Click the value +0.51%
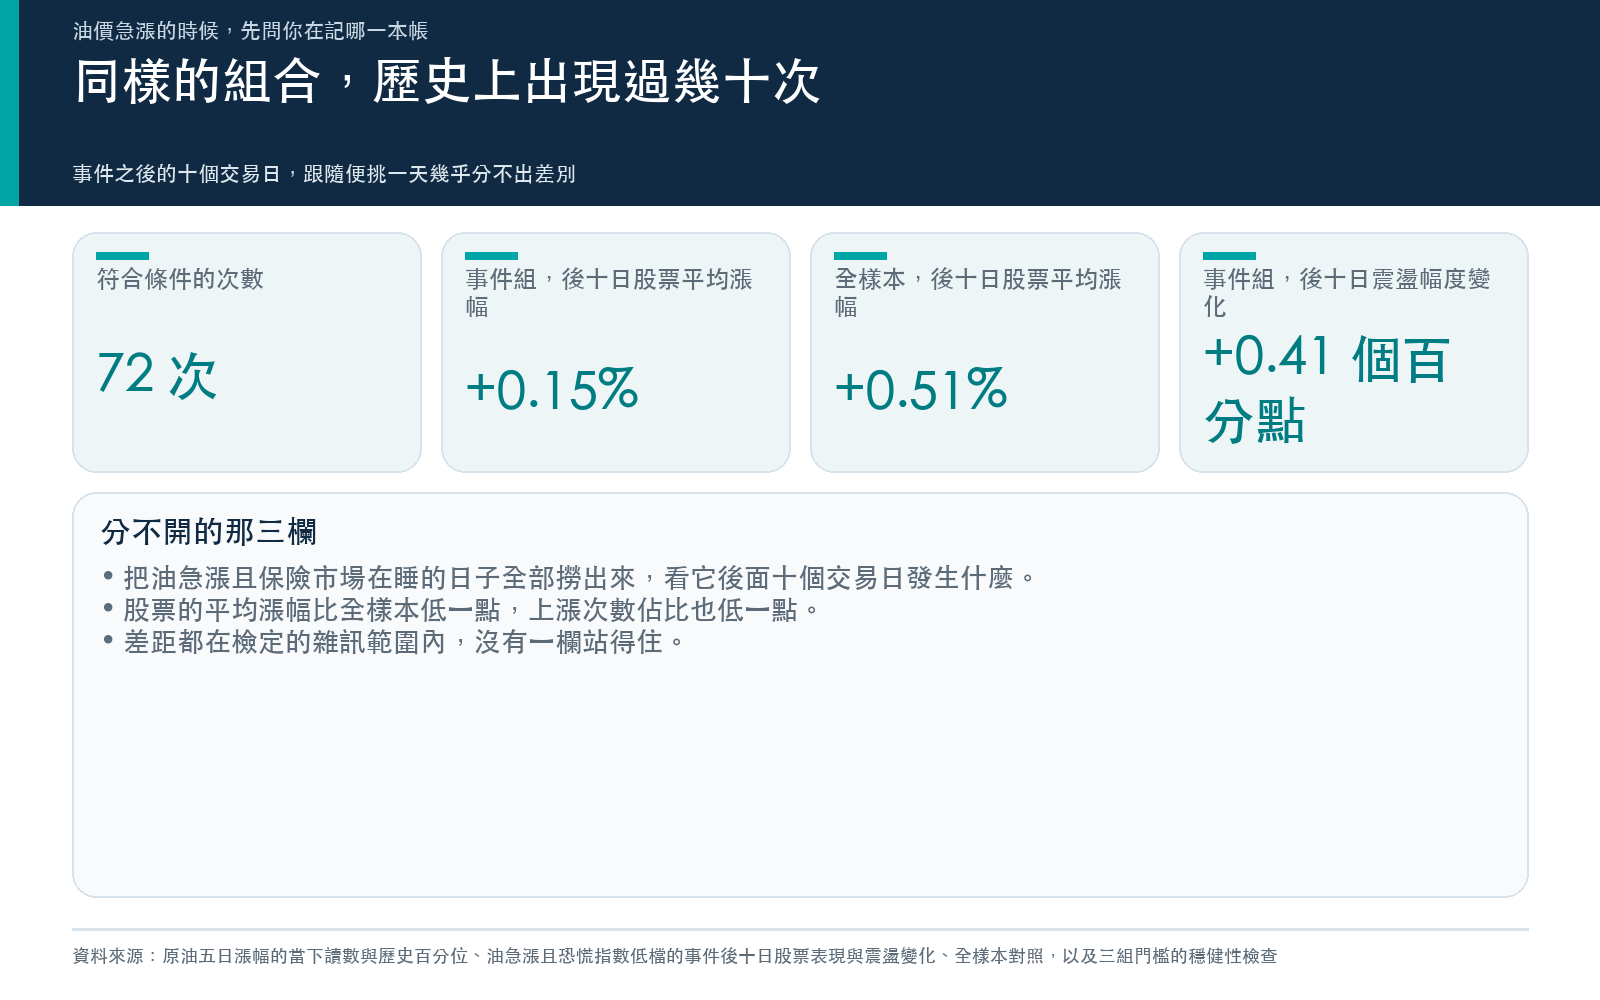Screen dimensions: 1600x1000 [921, 389]
